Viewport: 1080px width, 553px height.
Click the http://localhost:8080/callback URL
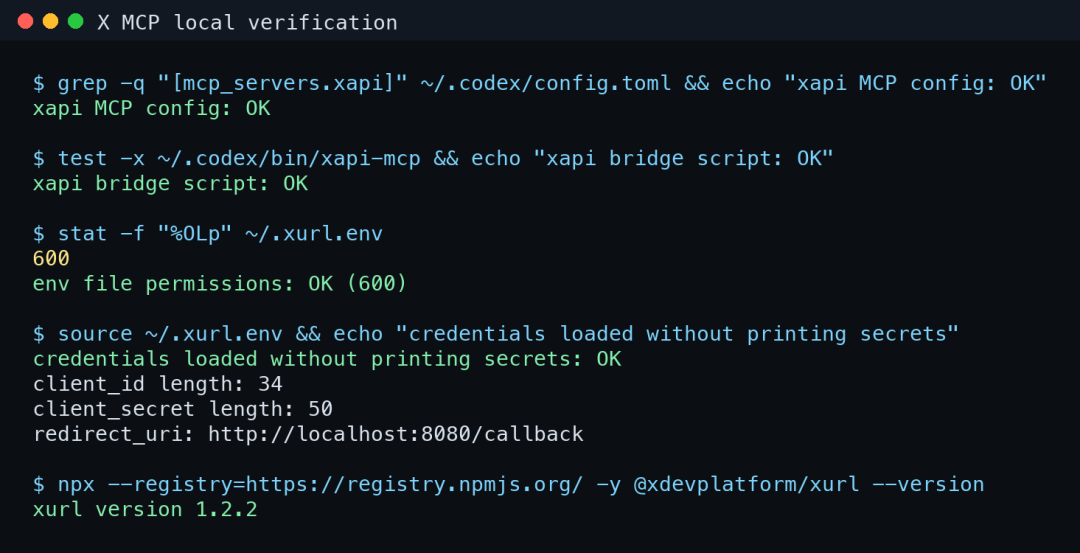click(x=396, y=434)
